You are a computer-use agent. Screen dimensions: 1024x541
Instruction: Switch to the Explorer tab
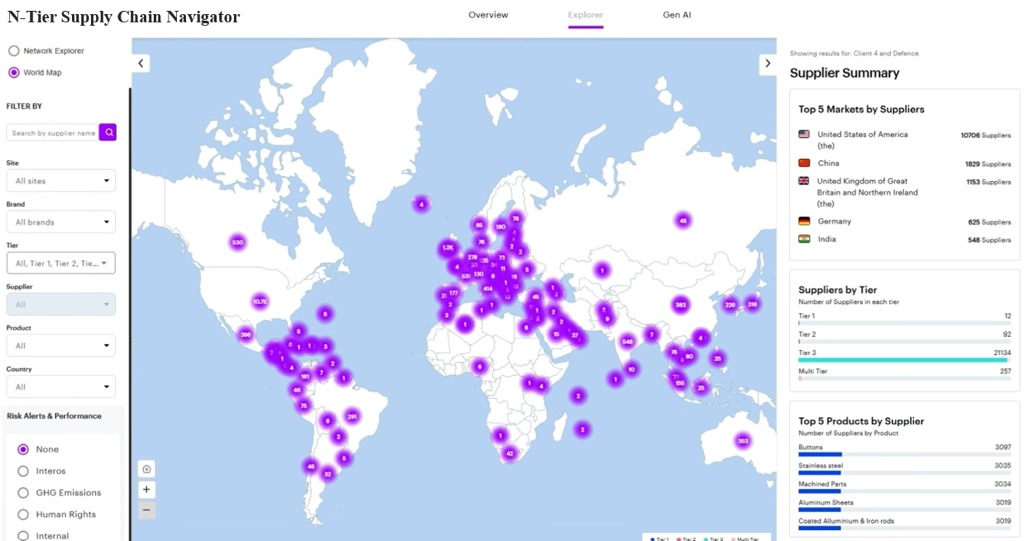585,15
